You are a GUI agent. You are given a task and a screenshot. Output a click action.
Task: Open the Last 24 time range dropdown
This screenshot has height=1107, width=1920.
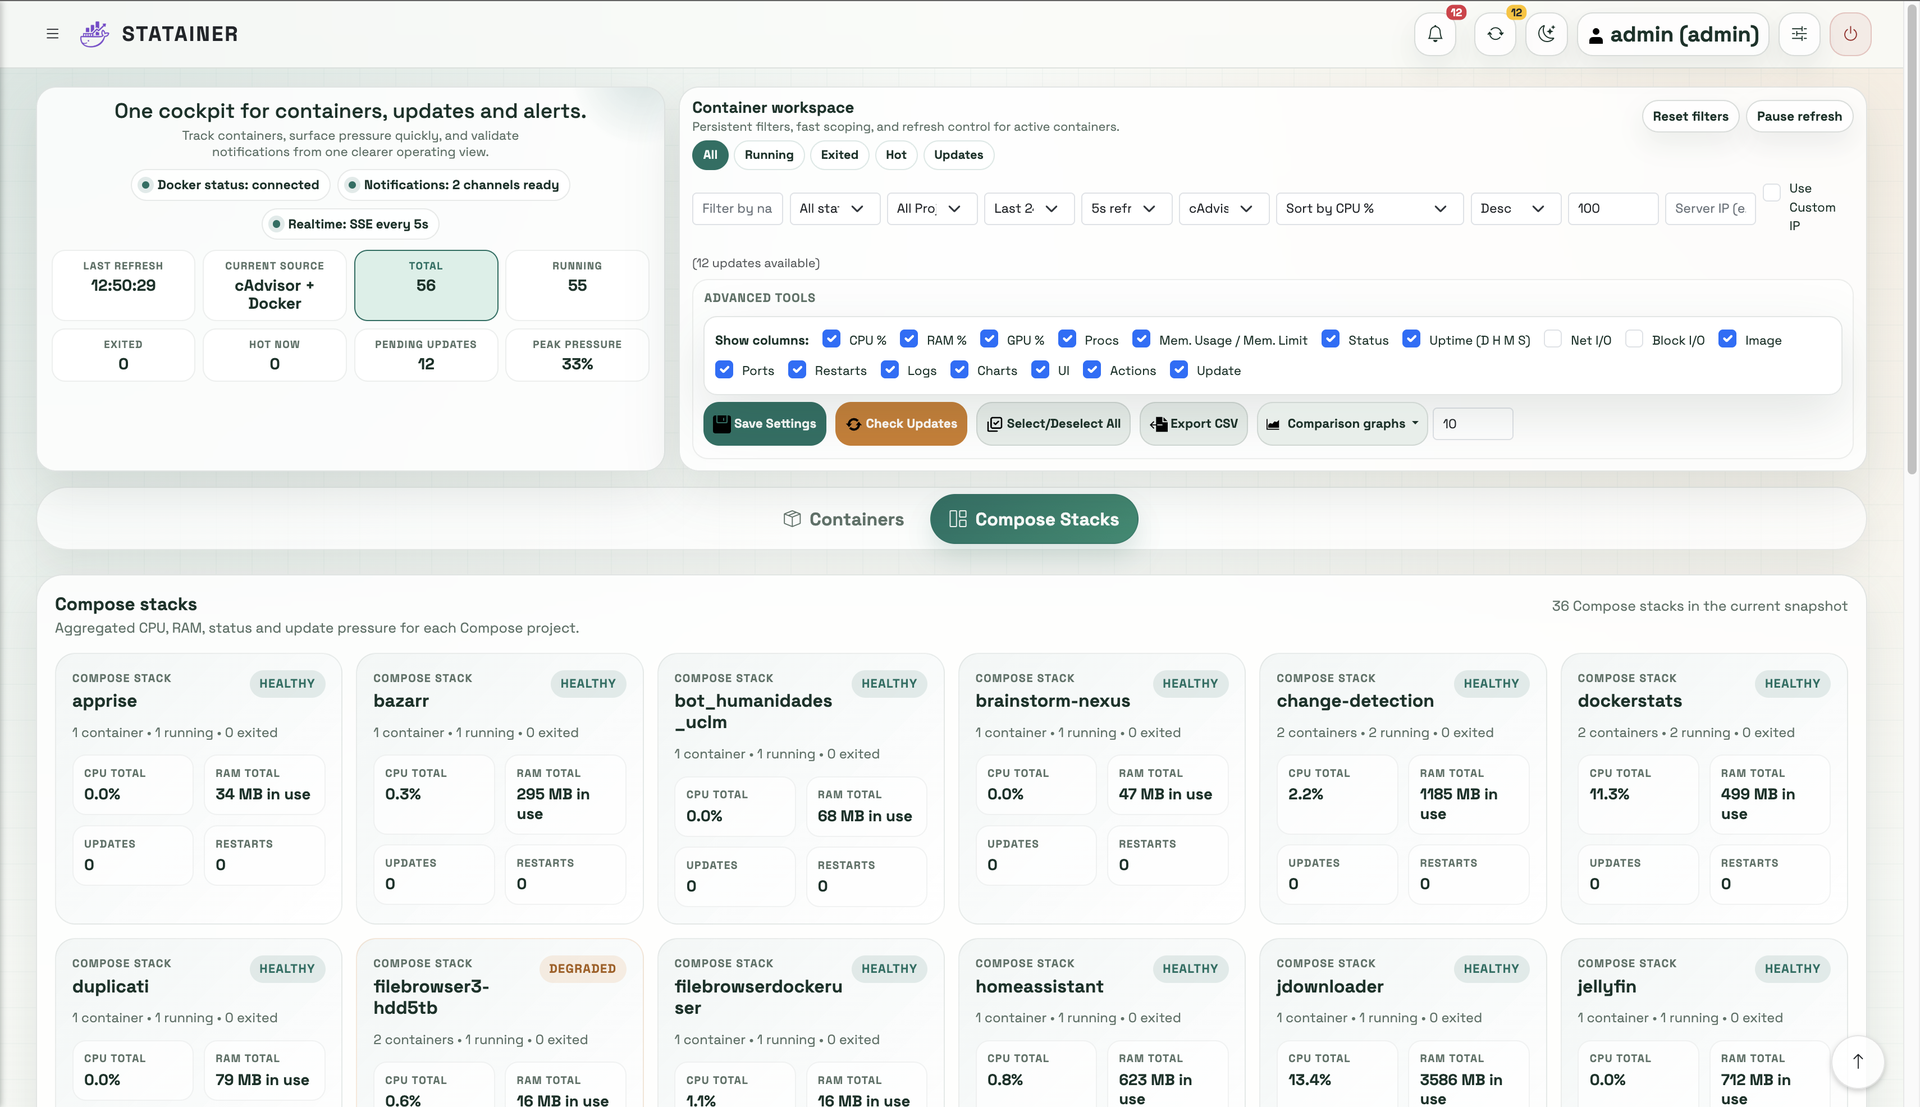tap(1028, 208)
